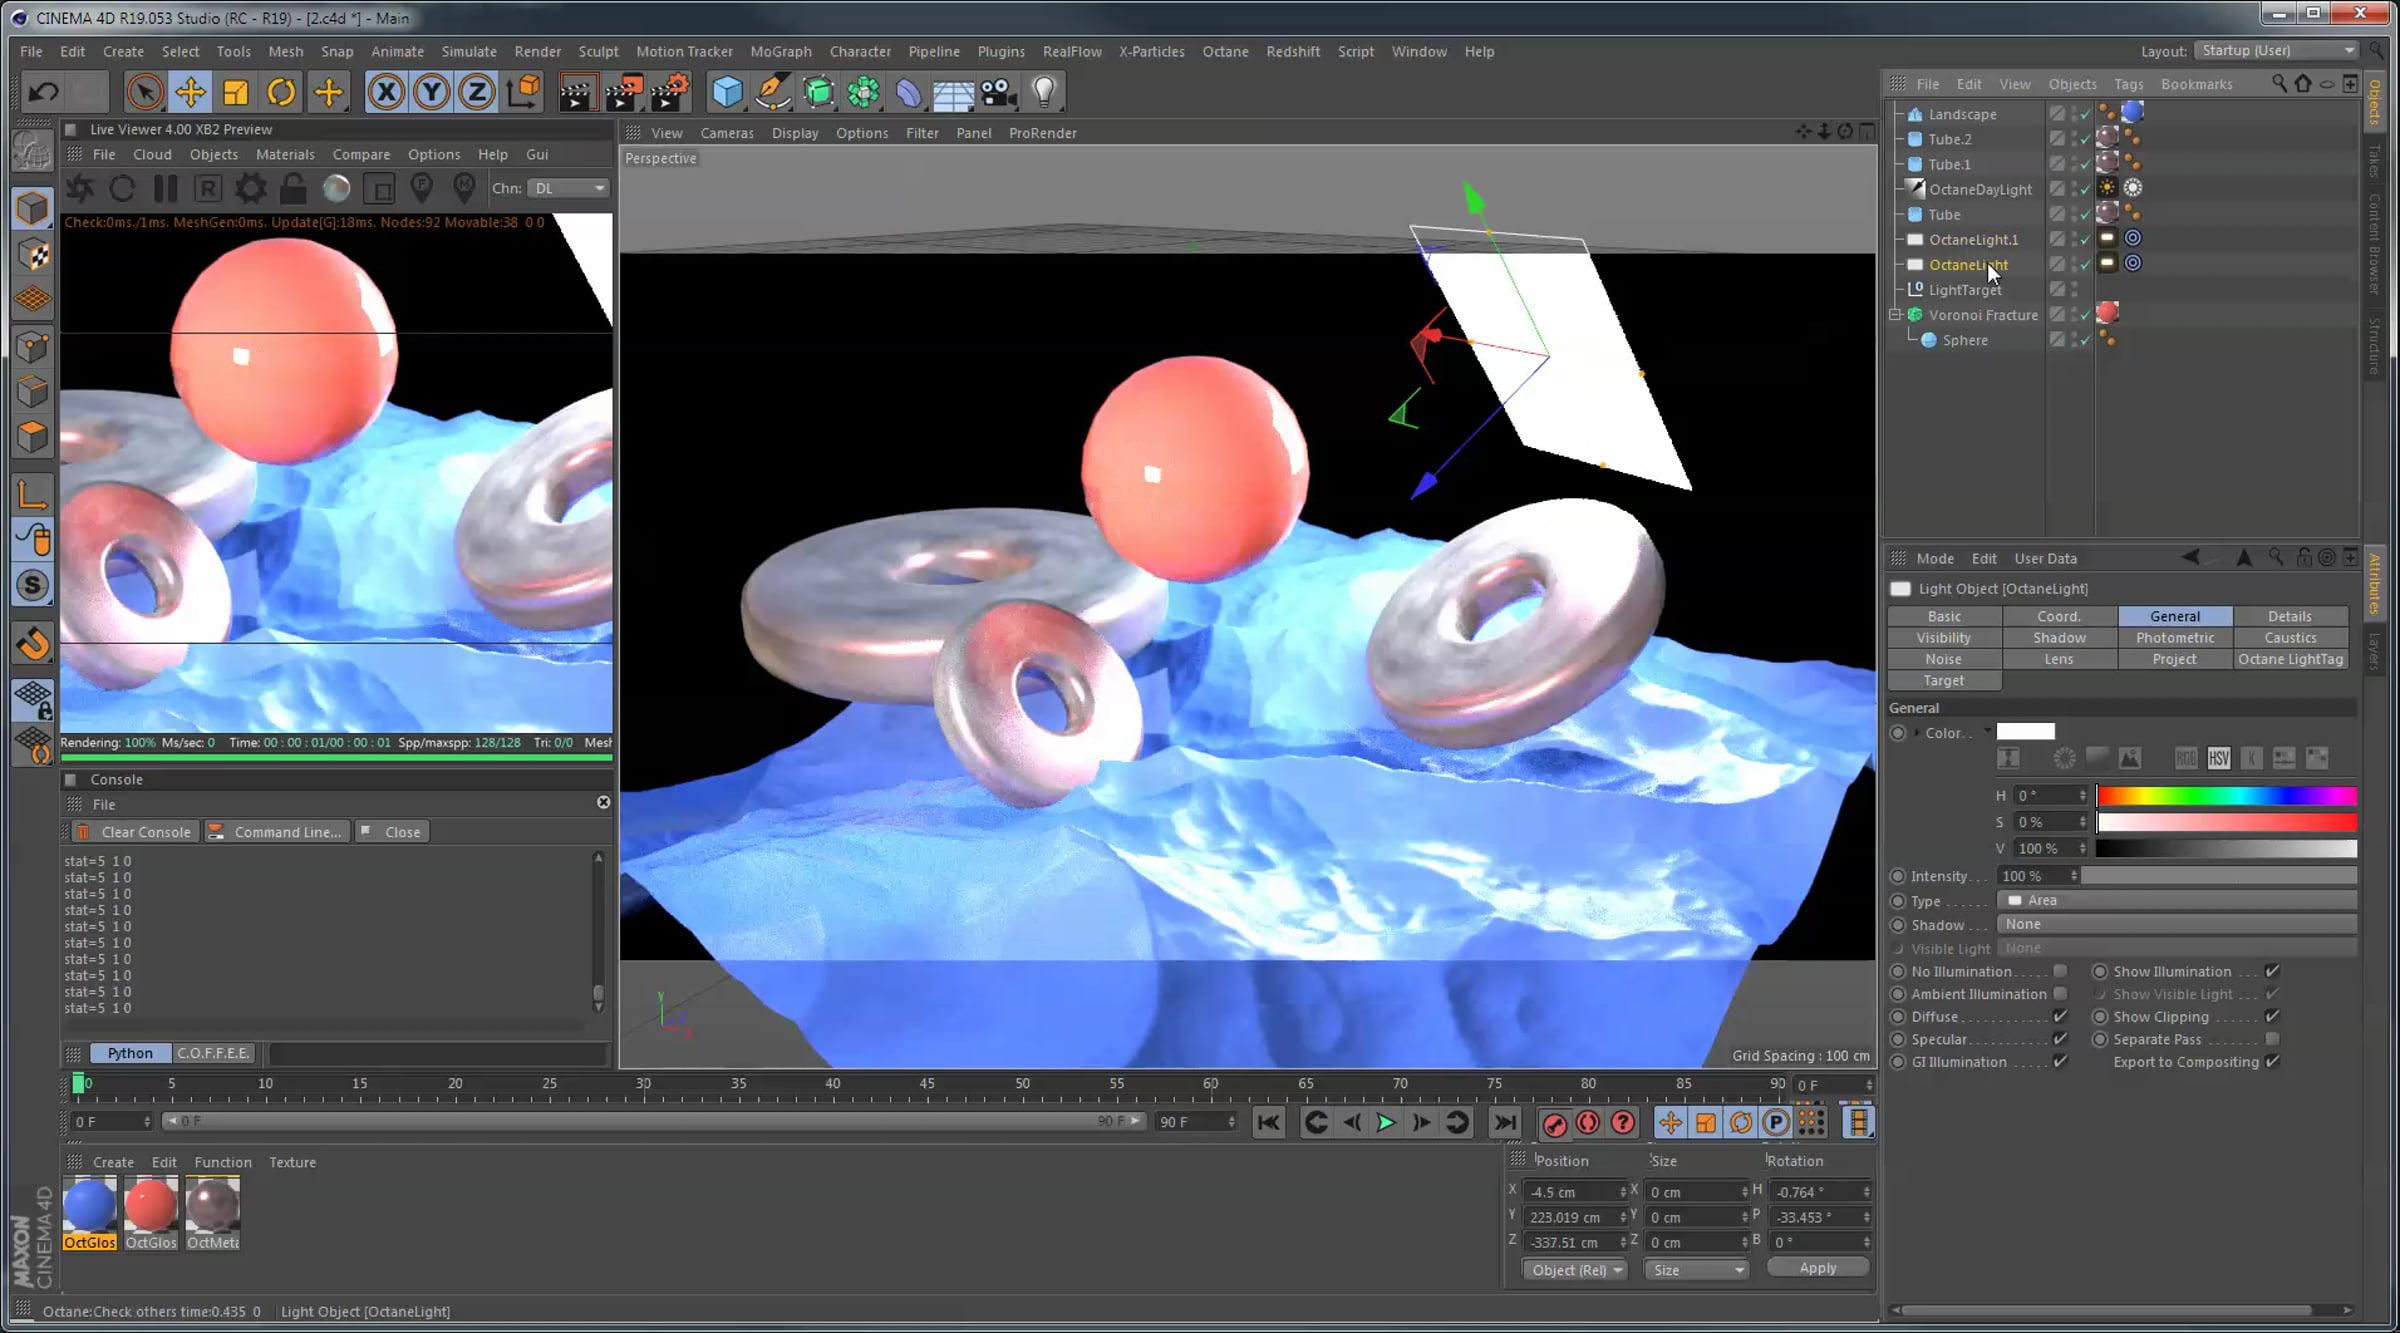Toggle the X-axis lock icon
This screenshot has height=1333, width=2400.
point(386,92)
